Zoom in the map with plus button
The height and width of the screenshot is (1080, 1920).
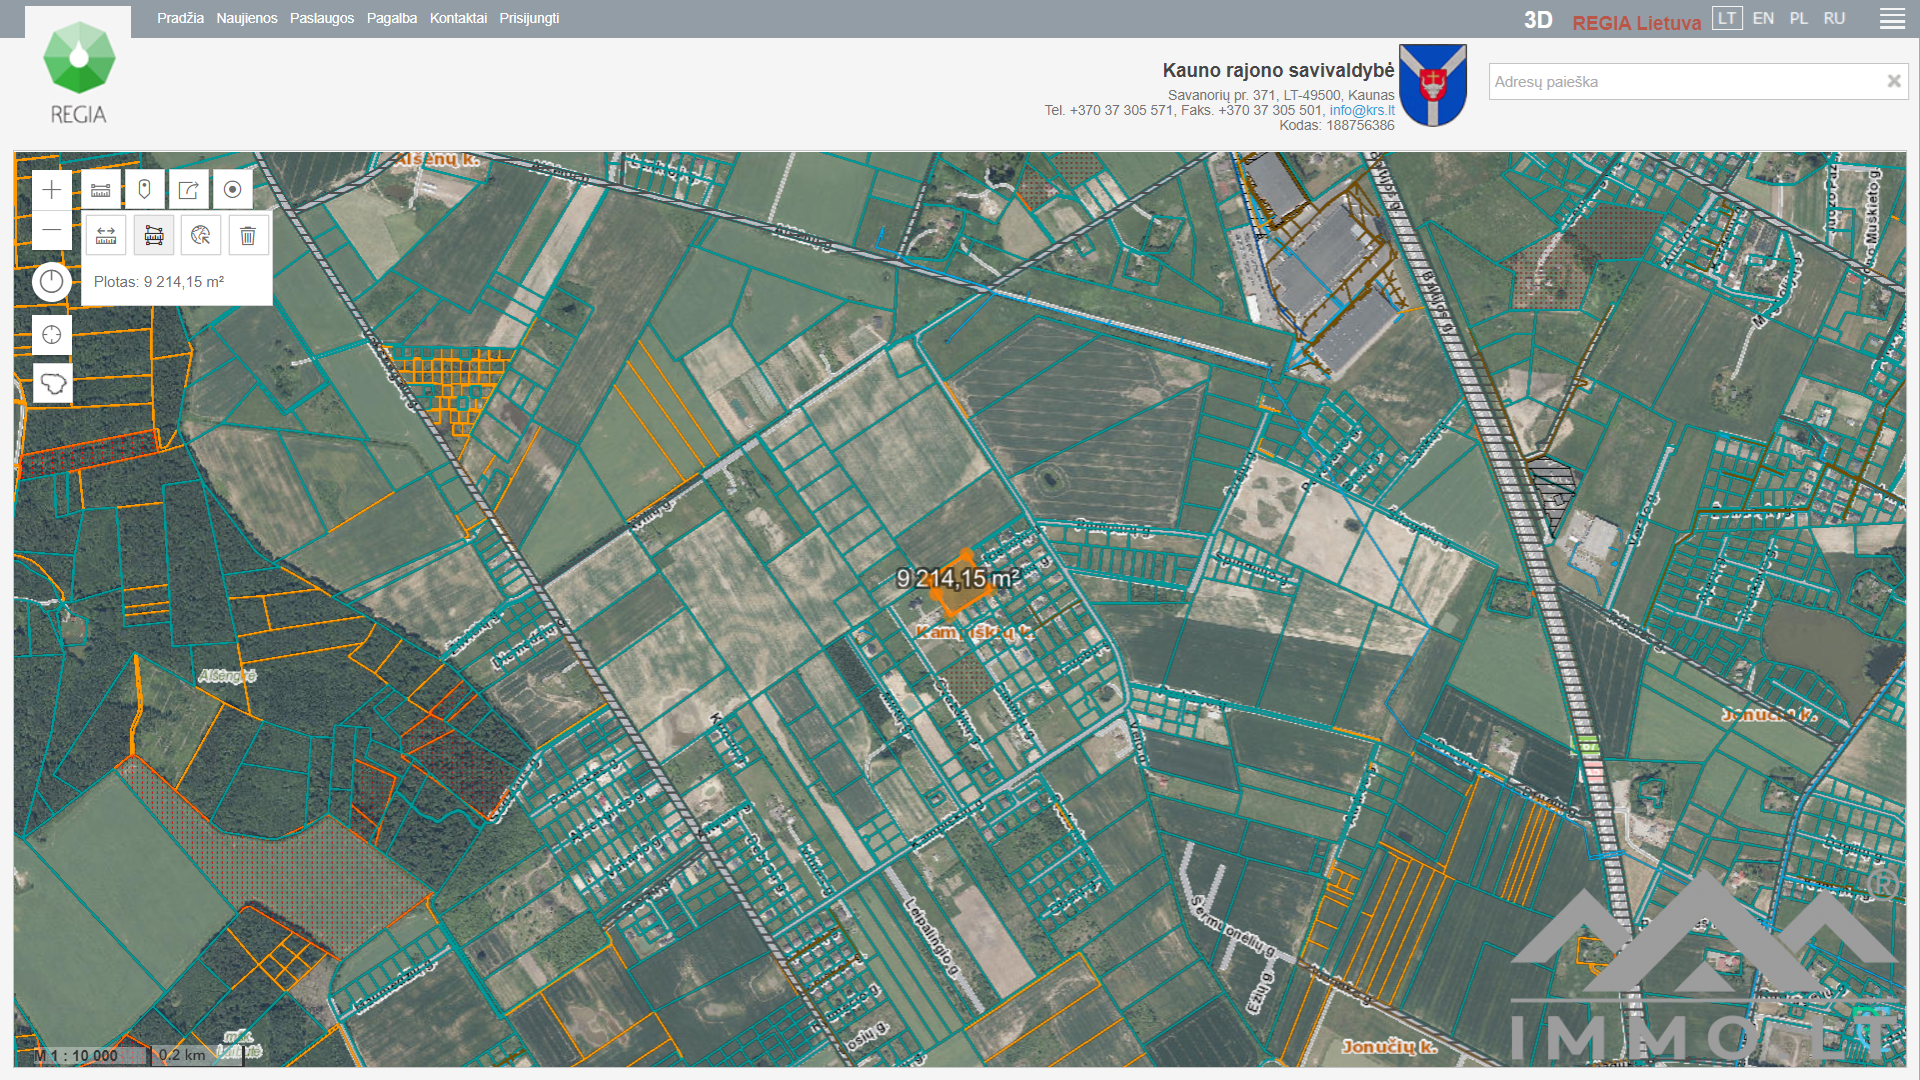click(x=52, y=190)
